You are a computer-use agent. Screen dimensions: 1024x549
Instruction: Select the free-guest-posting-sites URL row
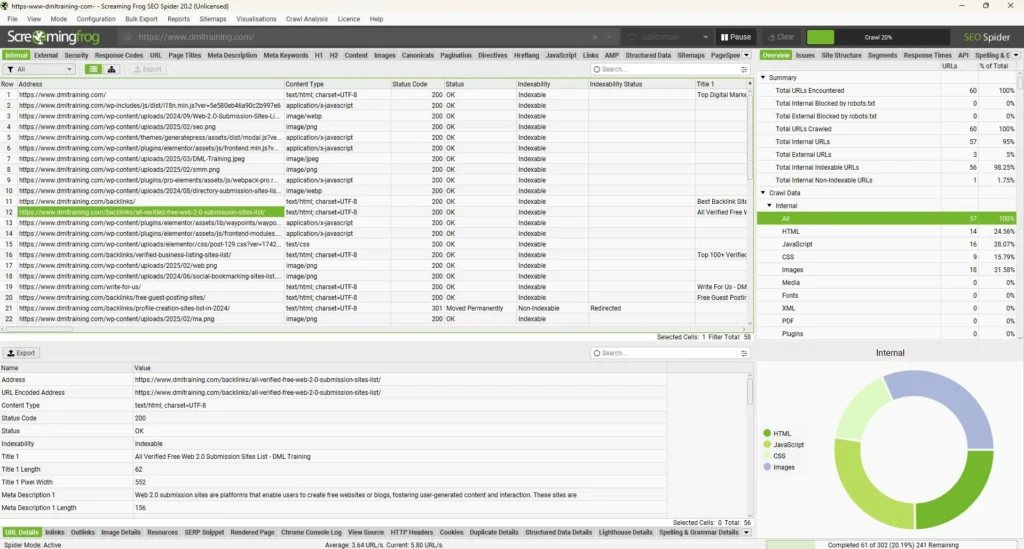(376, 298)
